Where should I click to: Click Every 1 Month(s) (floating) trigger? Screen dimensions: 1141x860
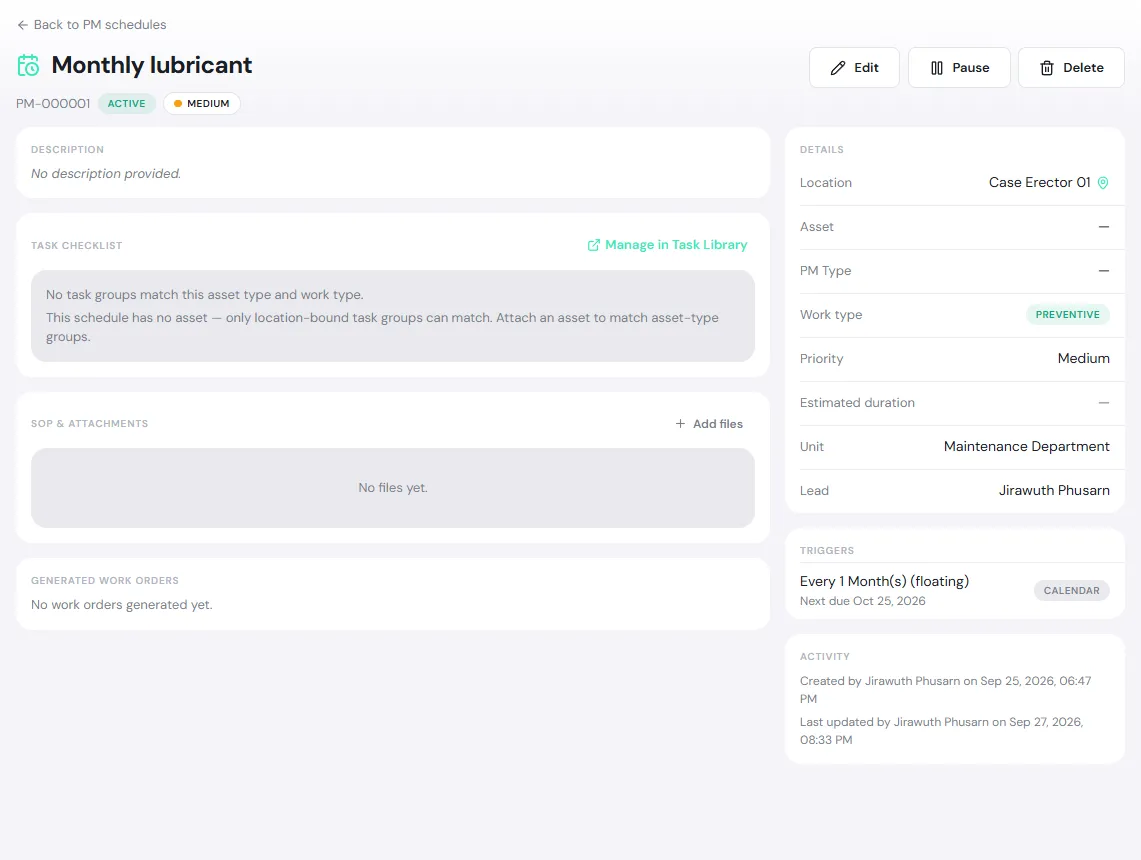884,581
